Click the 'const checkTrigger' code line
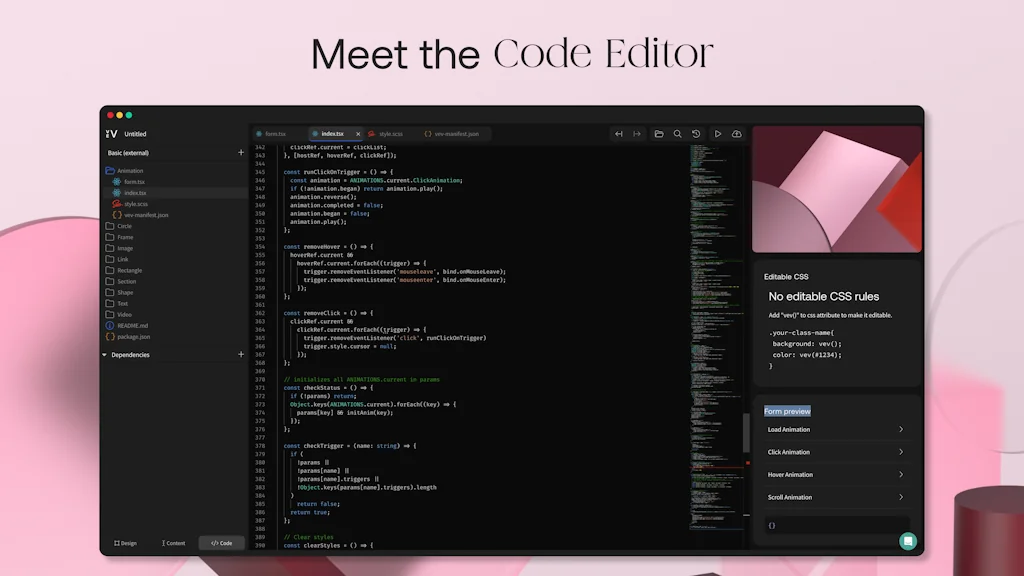The image size is (1024, 576). pos(350,445)
